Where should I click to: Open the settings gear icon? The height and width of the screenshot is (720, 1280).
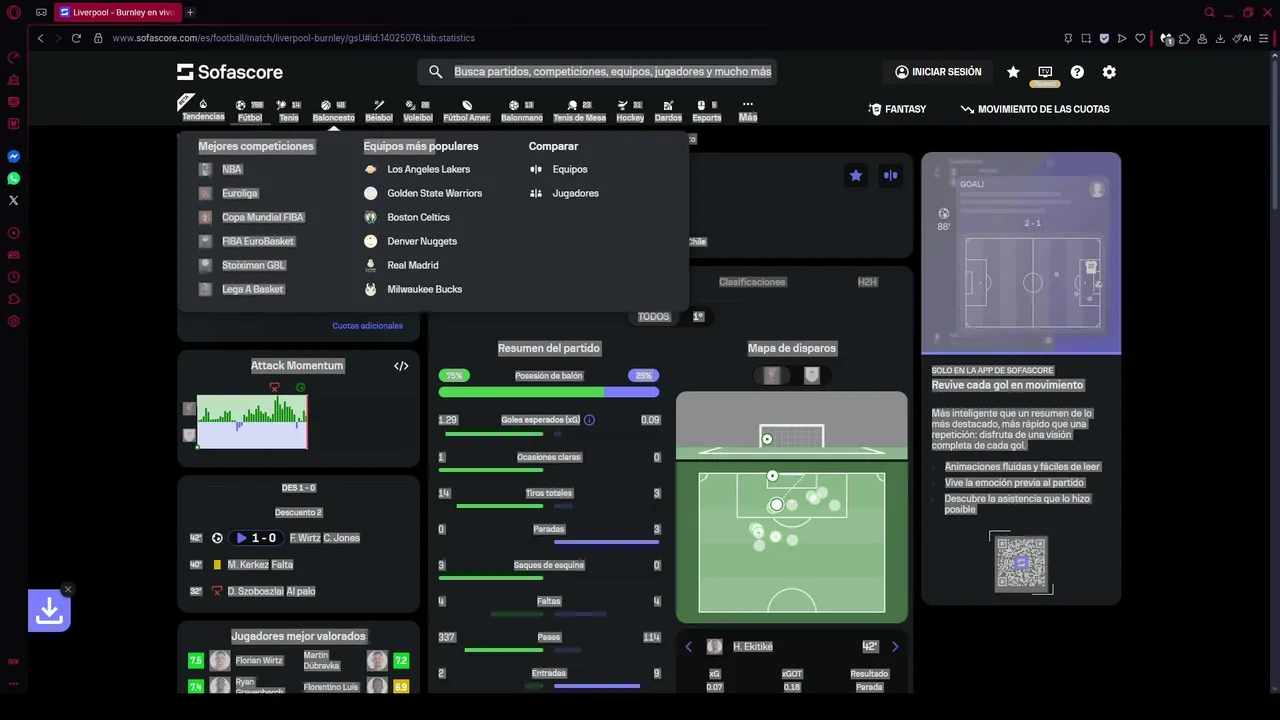point(1109,72)
